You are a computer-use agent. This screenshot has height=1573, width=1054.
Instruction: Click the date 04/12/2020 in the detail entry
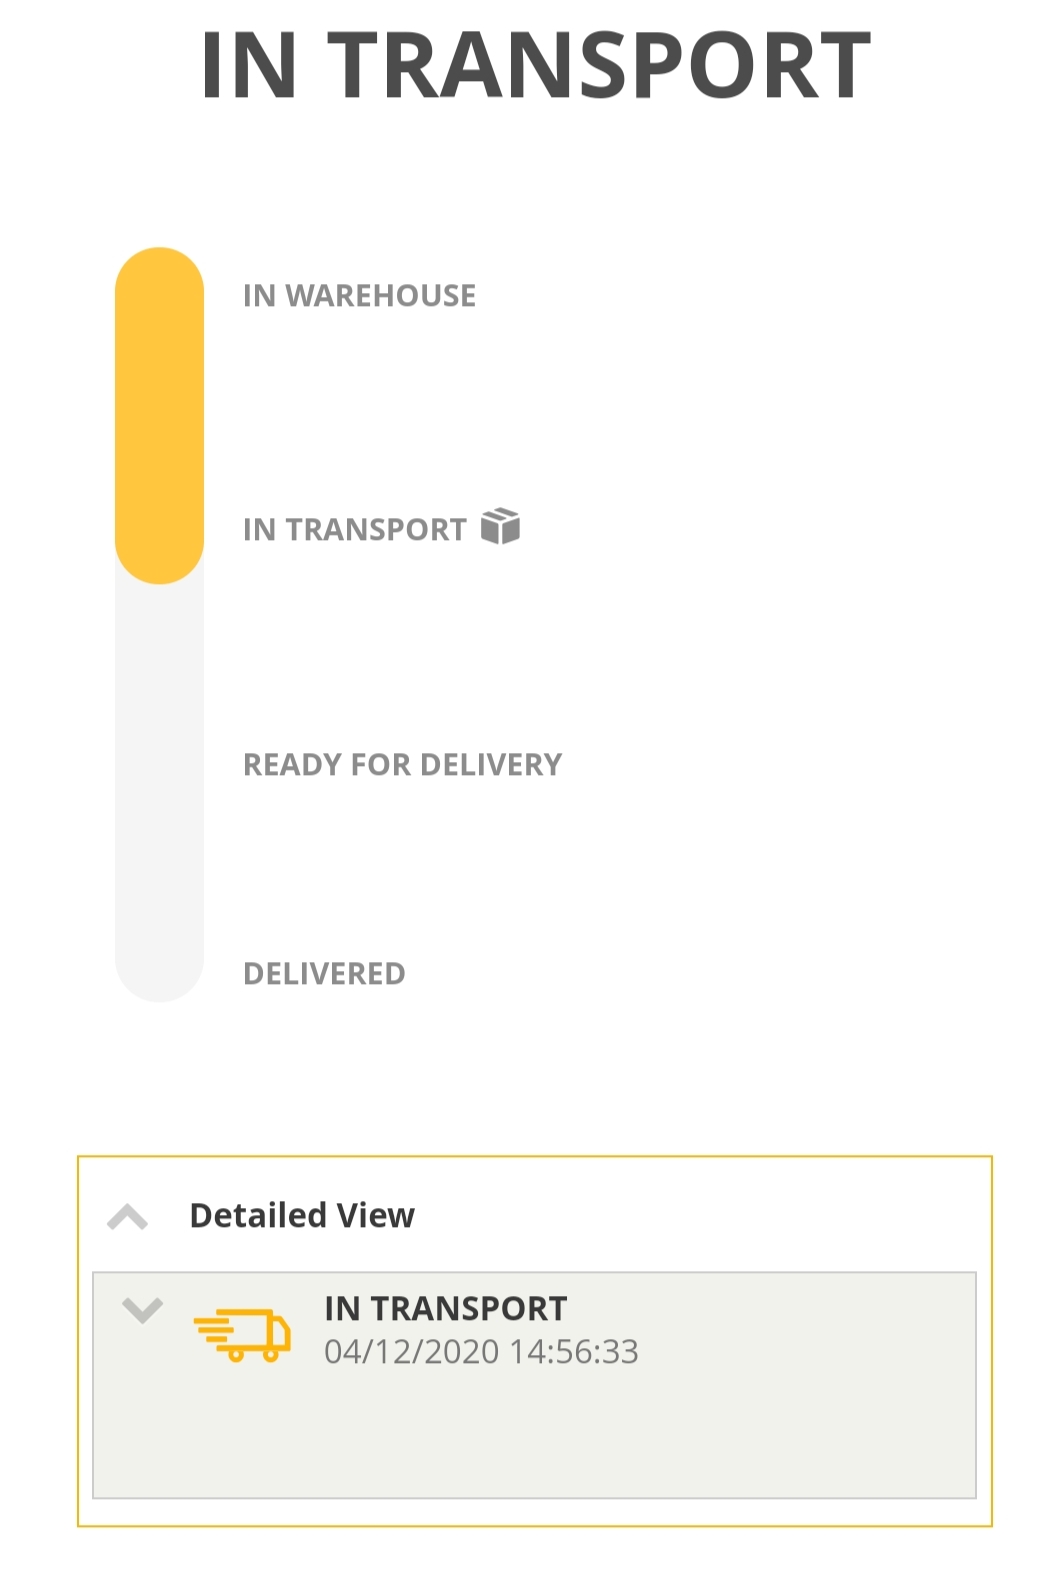point(411,1352)
